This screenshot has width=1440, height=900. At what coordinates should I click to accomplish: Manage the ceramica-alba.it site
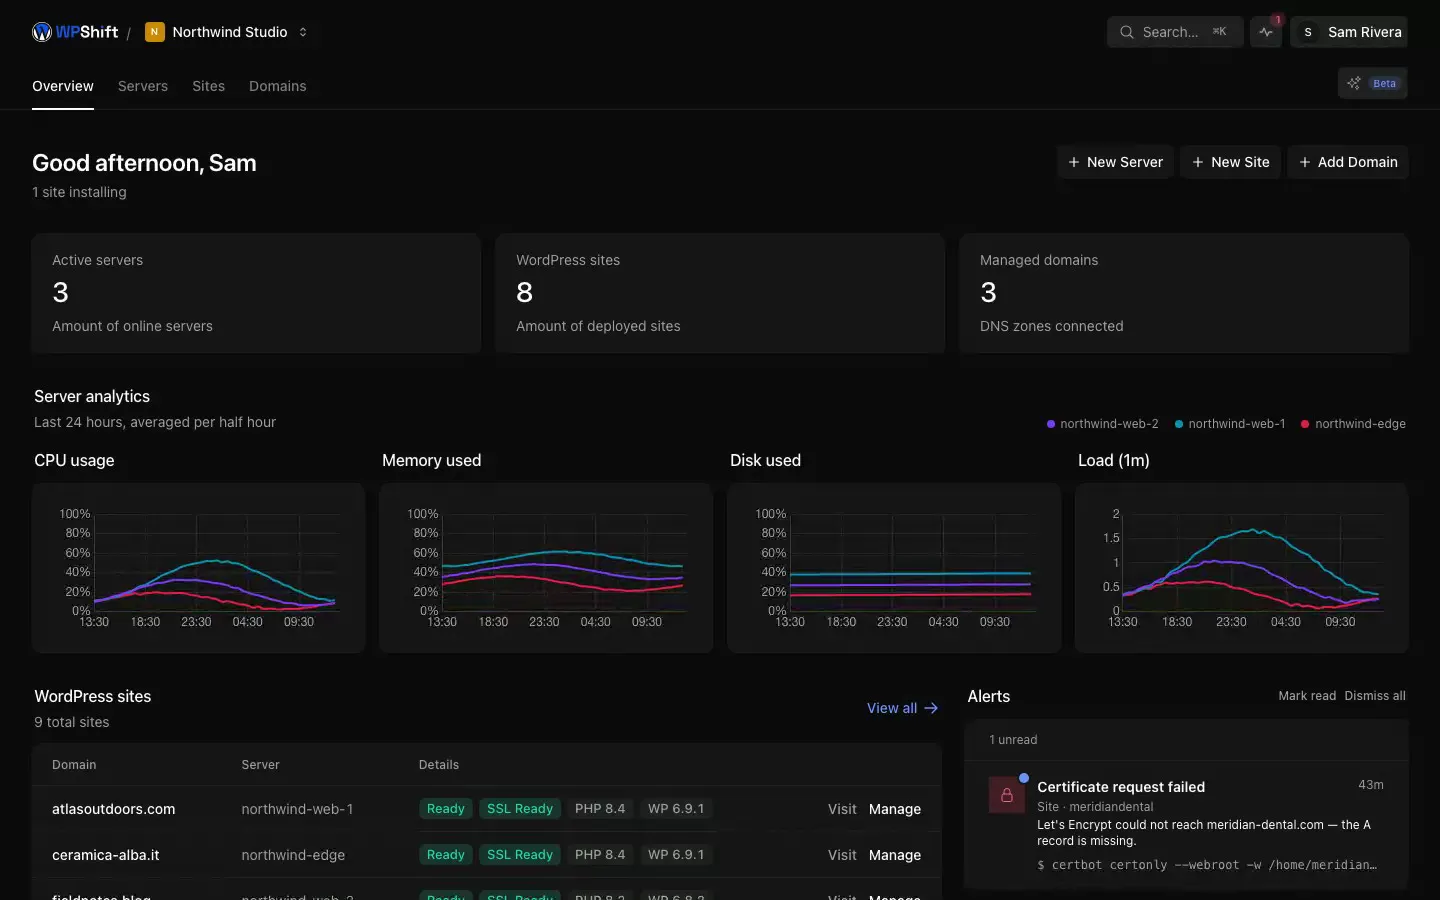point(895,855)
